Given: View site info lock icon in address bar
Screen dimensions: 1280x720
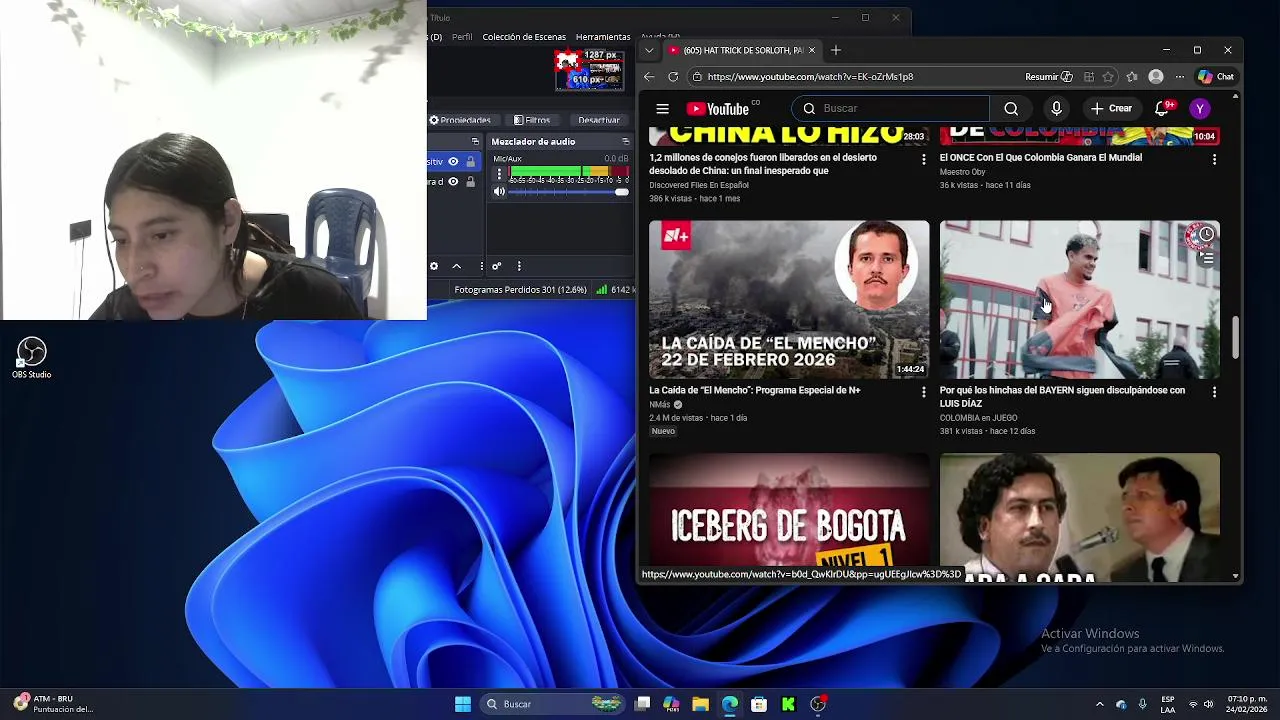Looking at the screenshot, I should click(696, 76).
